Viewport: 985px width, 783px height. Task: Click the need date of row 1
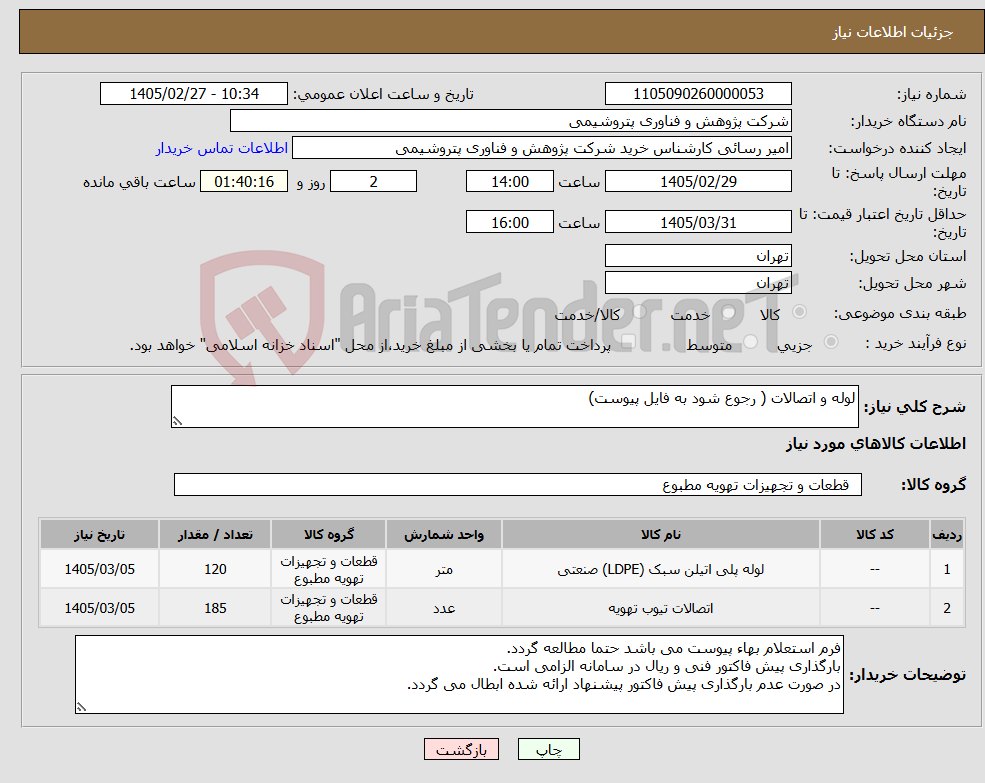click(x=99, y=569)
